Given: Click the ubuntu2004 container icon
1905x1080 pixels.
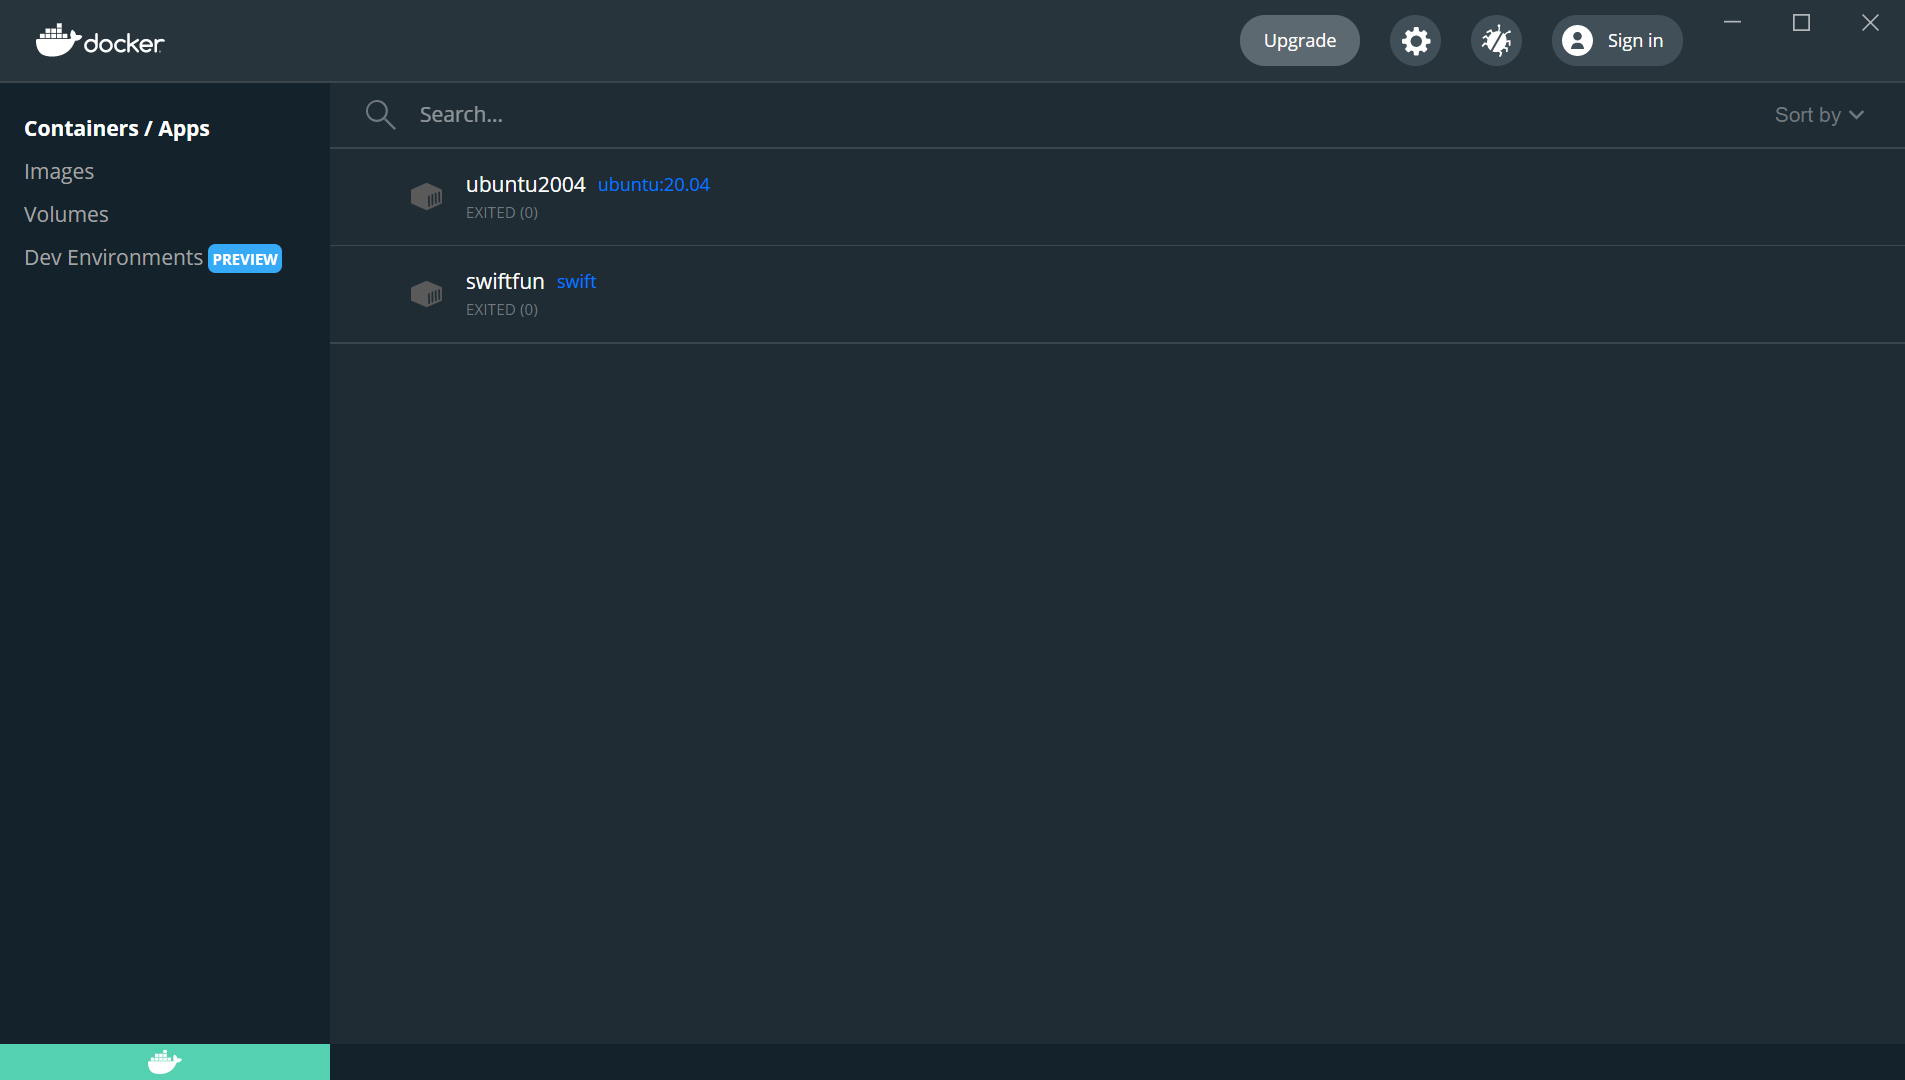Looking at the screenshot, I should 427,196.
